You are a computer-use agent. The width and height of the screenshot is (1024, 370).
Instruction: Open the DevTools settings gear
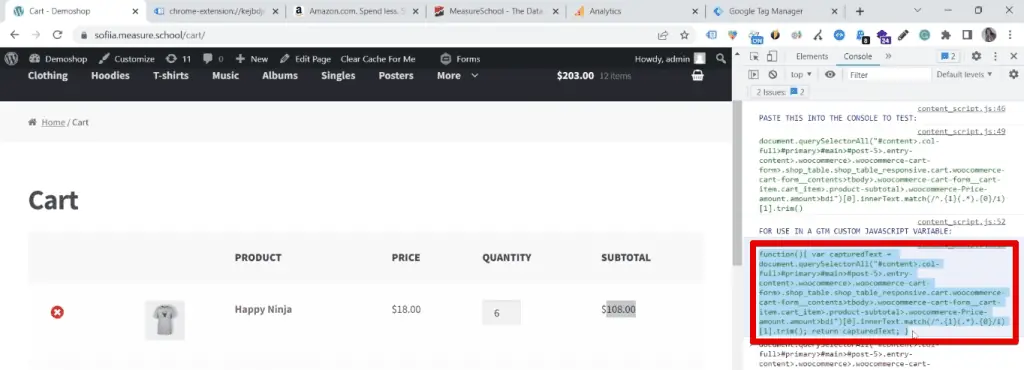point(976,57)
